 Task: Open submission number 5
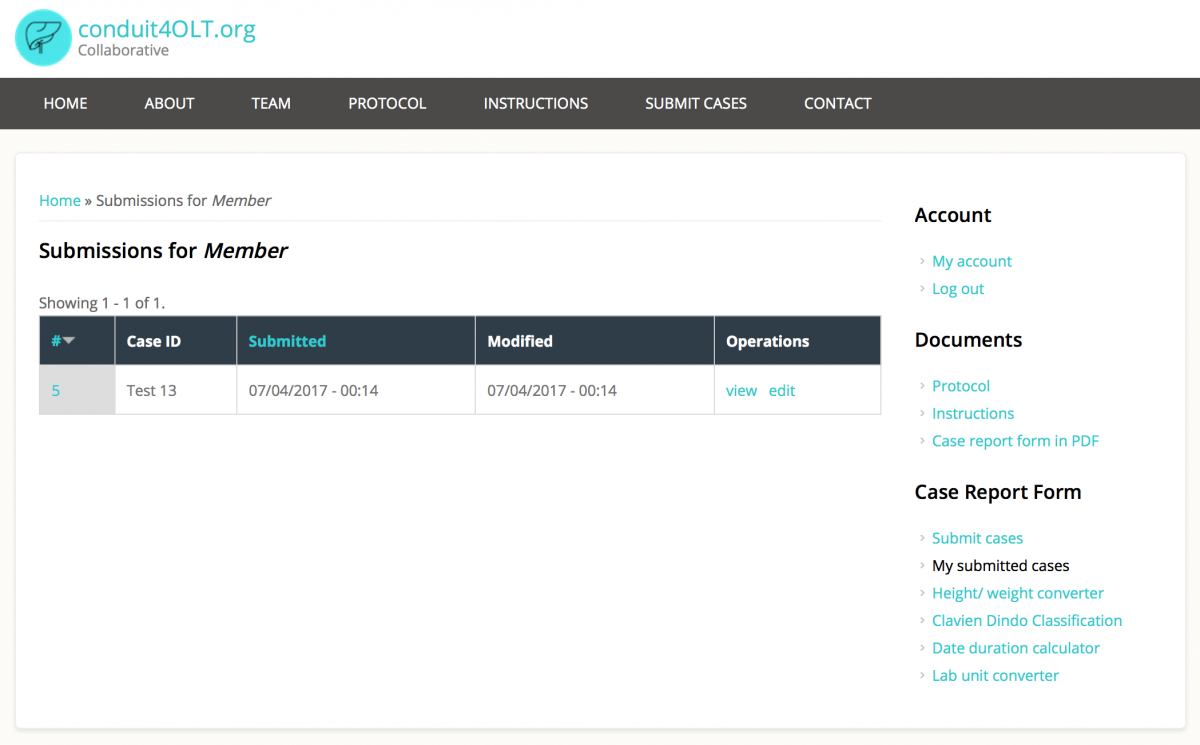(55, 390)
